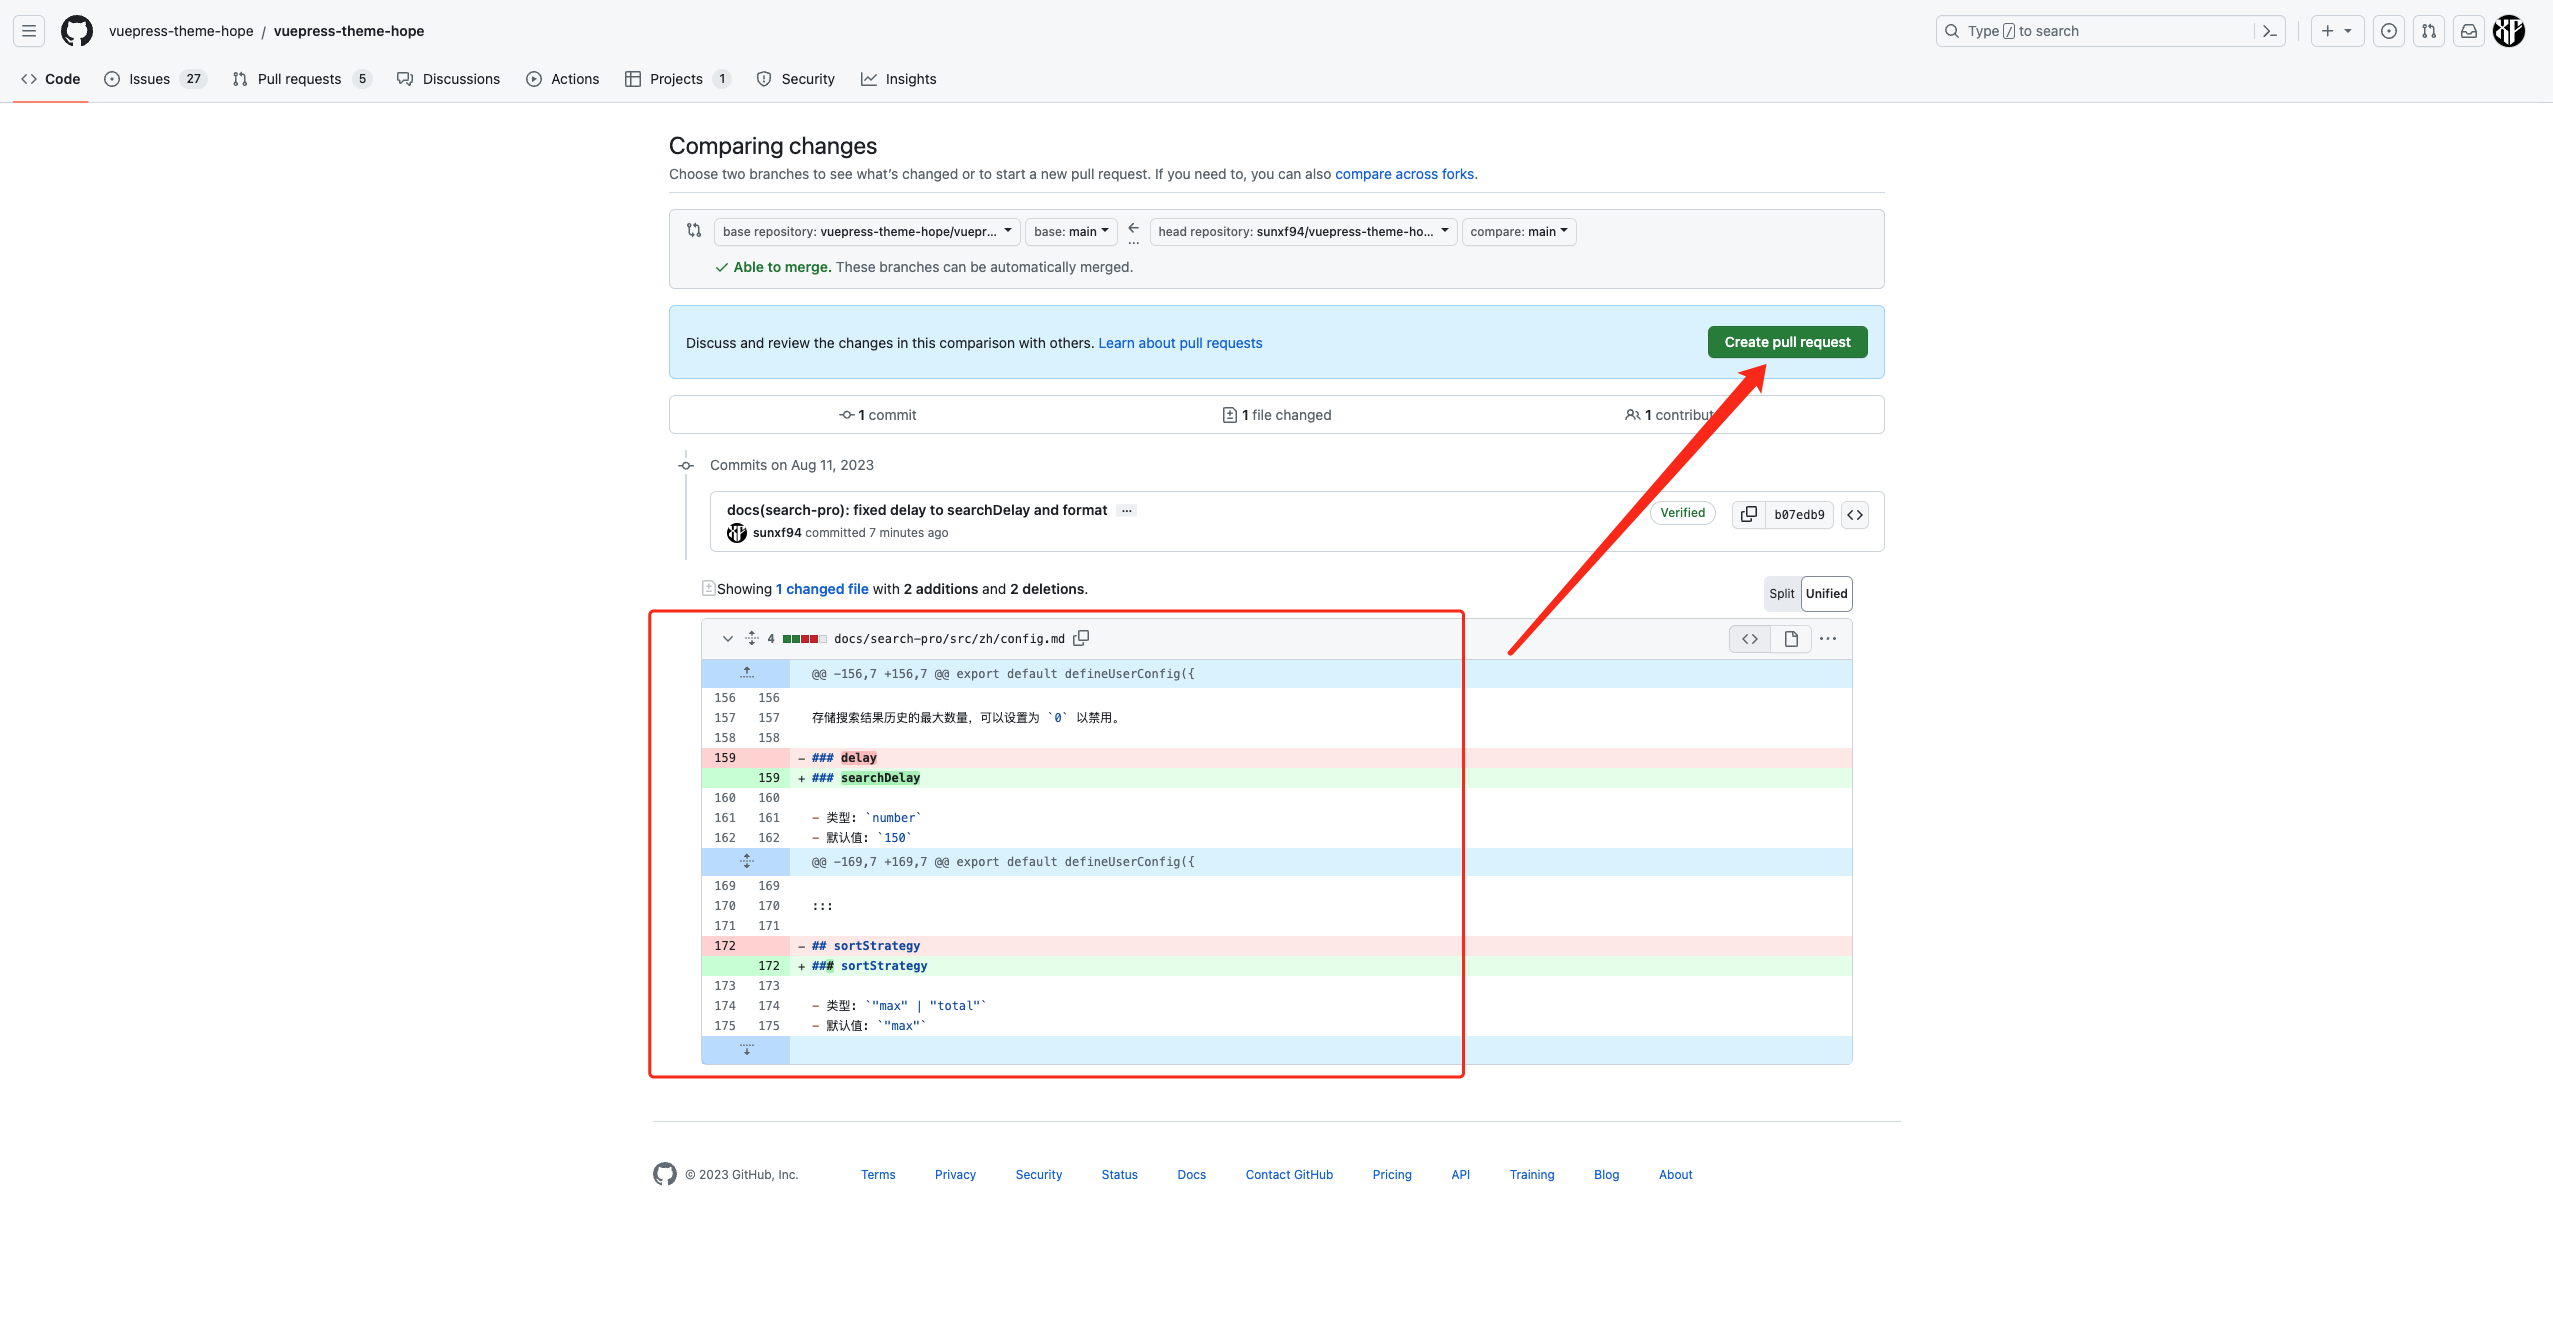2553x1317 pixels.
Task: Expand commit message ellipsis button
Action: (1127, 510)
